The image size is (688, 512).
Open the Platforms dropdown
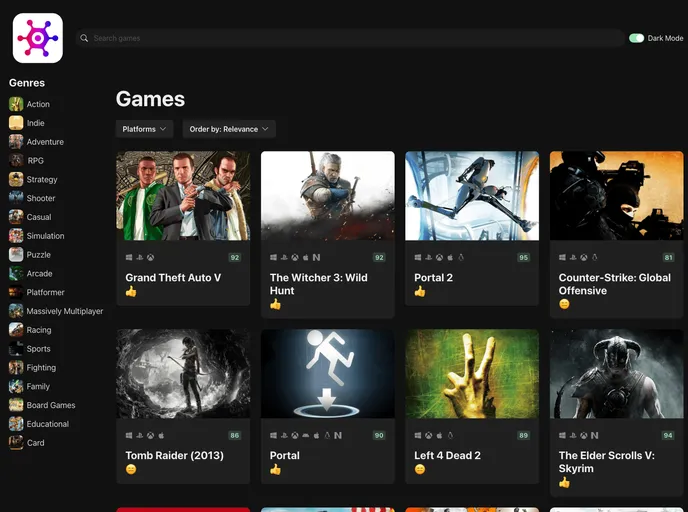coord(144,129)
